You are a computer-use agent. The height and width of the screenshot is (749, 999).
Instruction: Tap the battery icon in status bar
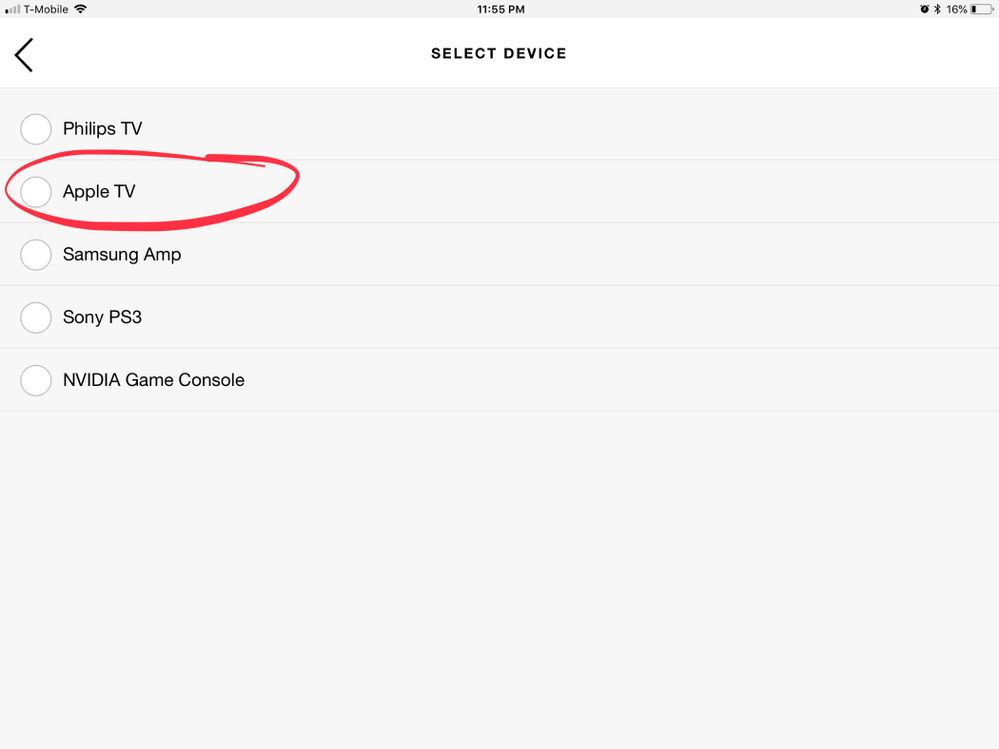[x=980, y=9]
